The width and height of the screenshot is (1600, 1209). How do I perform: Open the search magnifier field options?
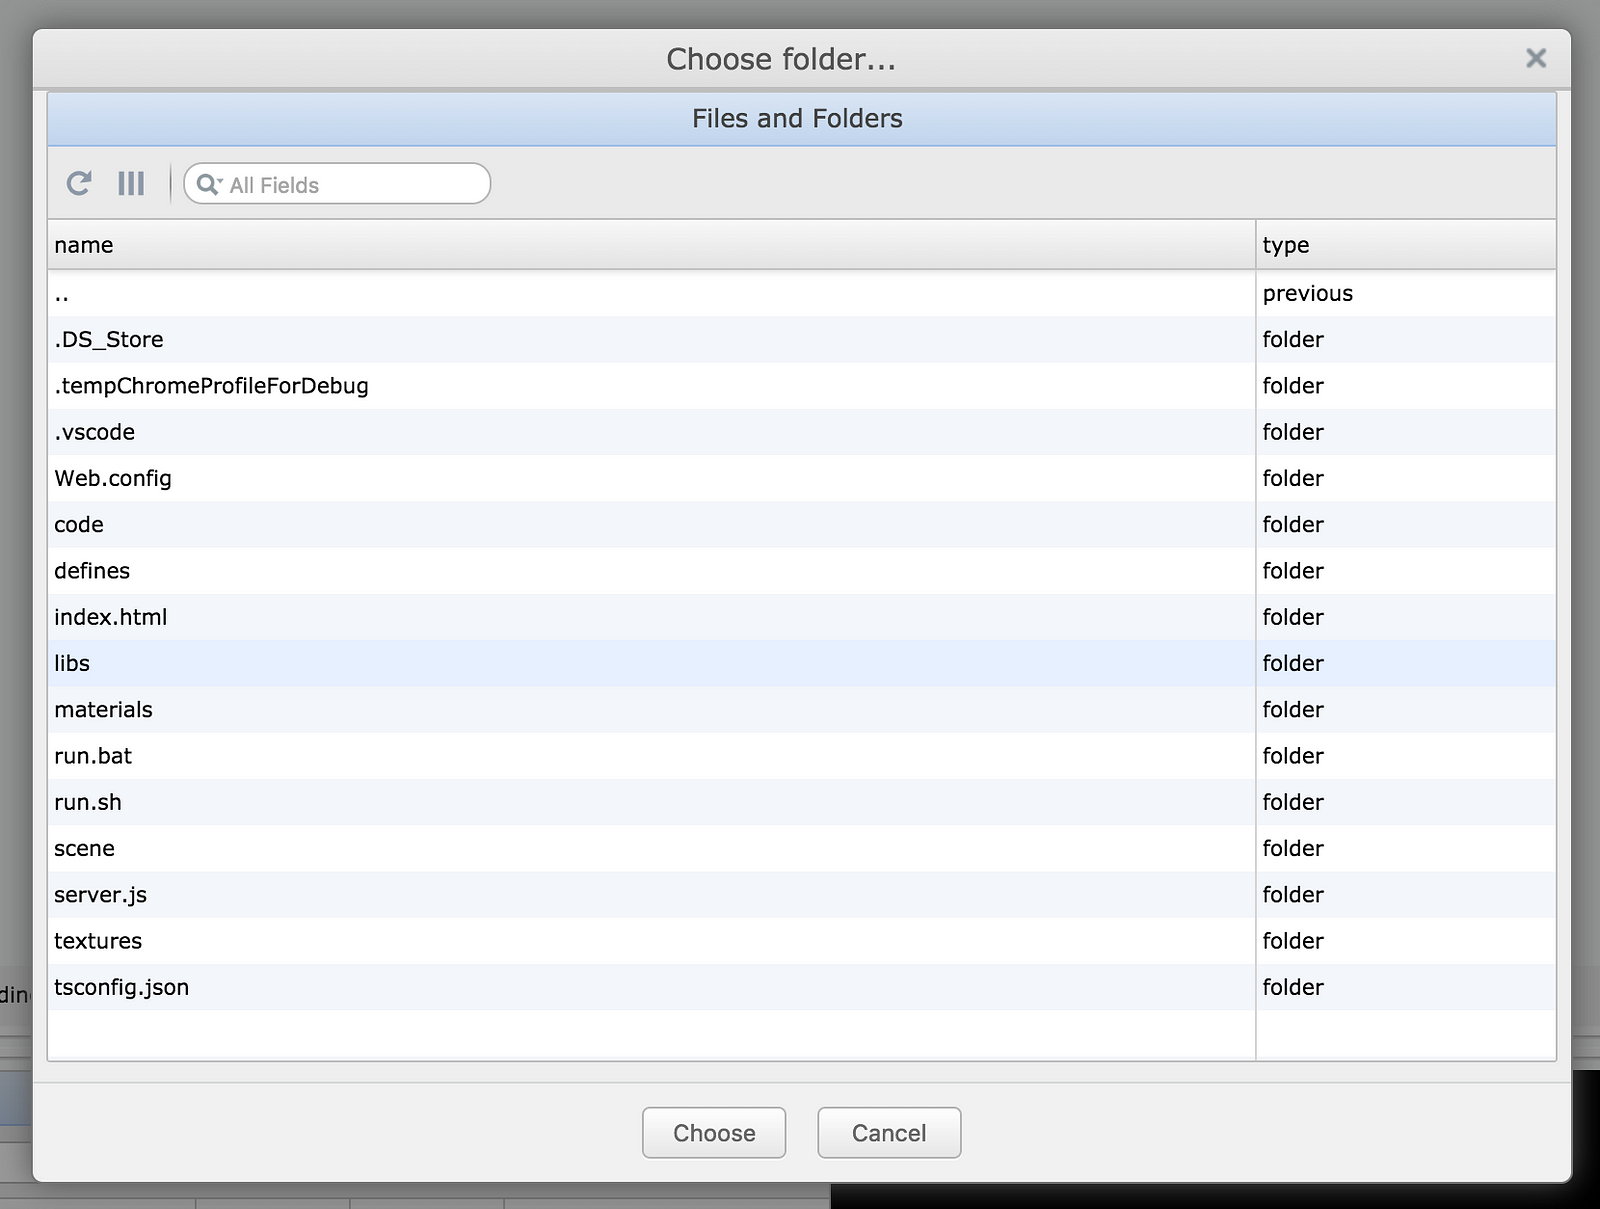pyautogui.click(x=209, y=184)
